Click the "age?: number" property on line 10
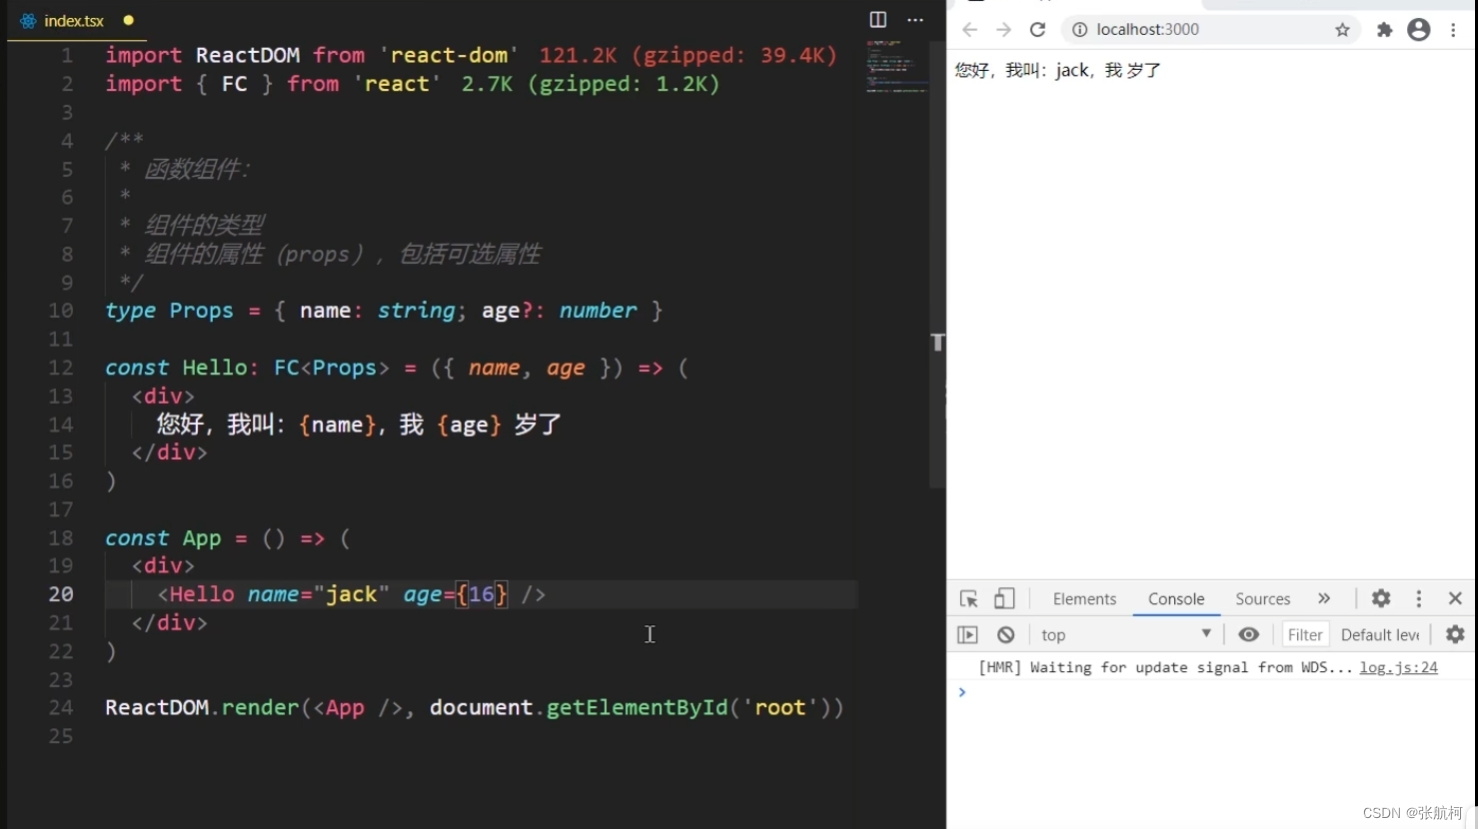This screenshot has height=829, width=1478. coord(559,311)
